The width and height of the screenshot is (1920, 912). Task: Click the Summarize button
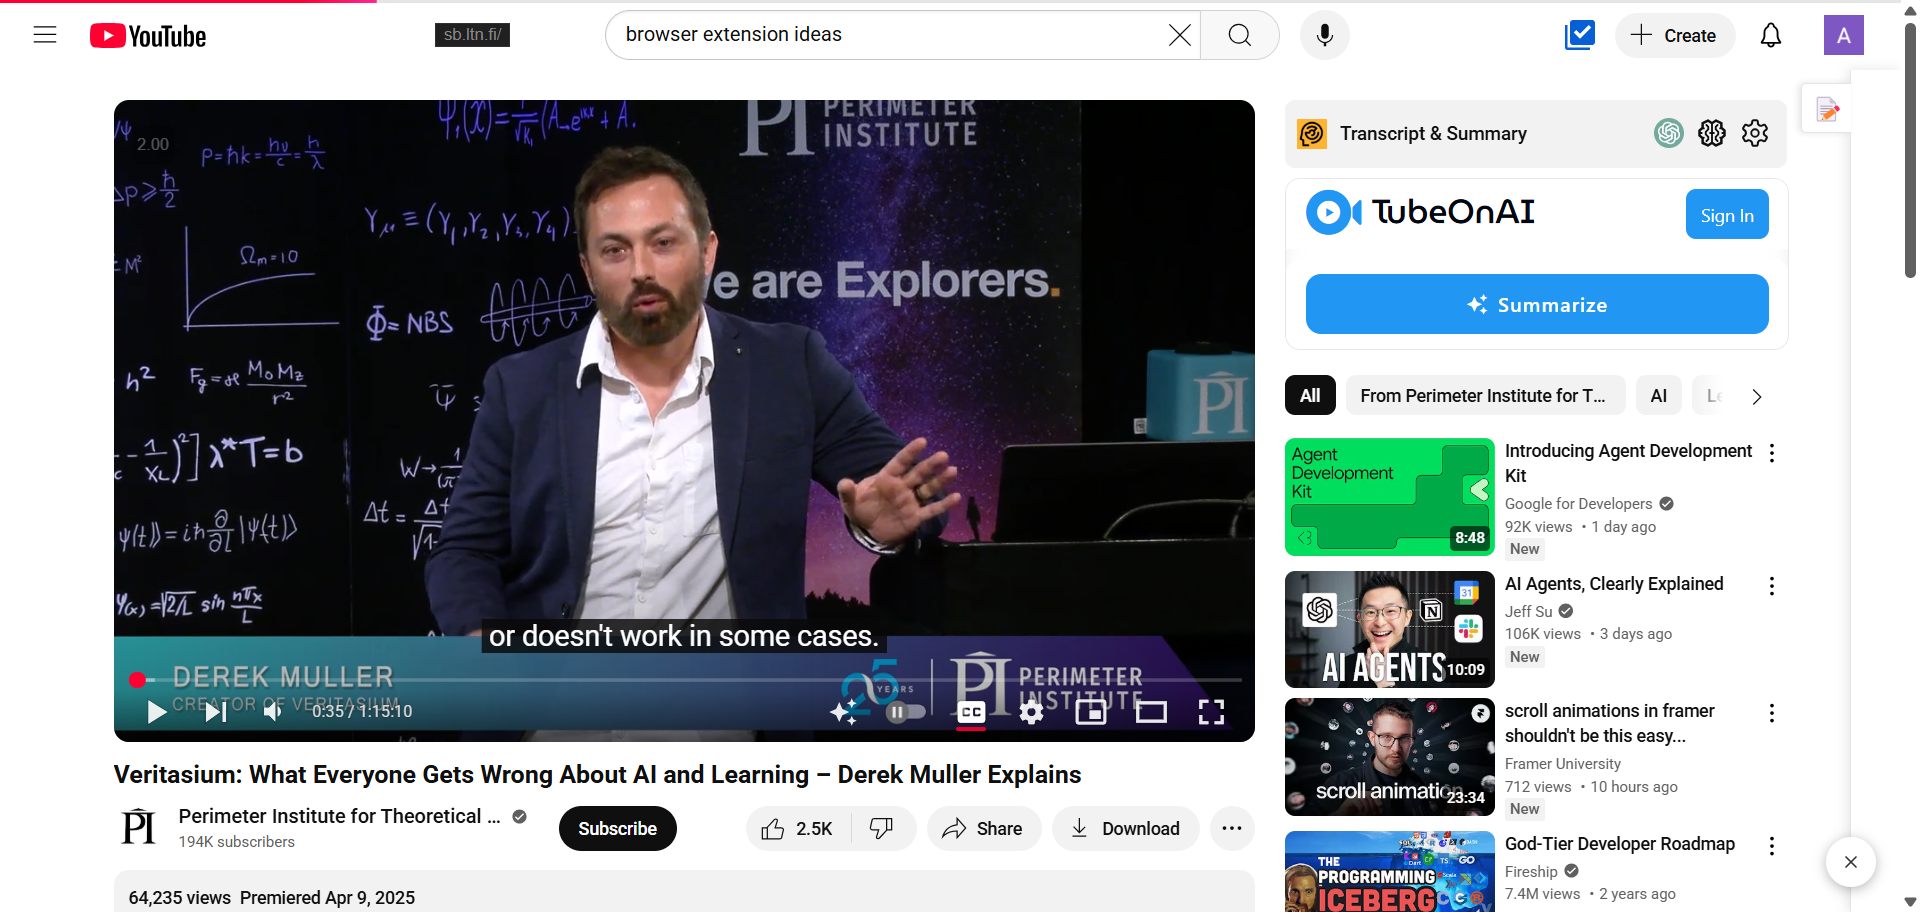1537,304
